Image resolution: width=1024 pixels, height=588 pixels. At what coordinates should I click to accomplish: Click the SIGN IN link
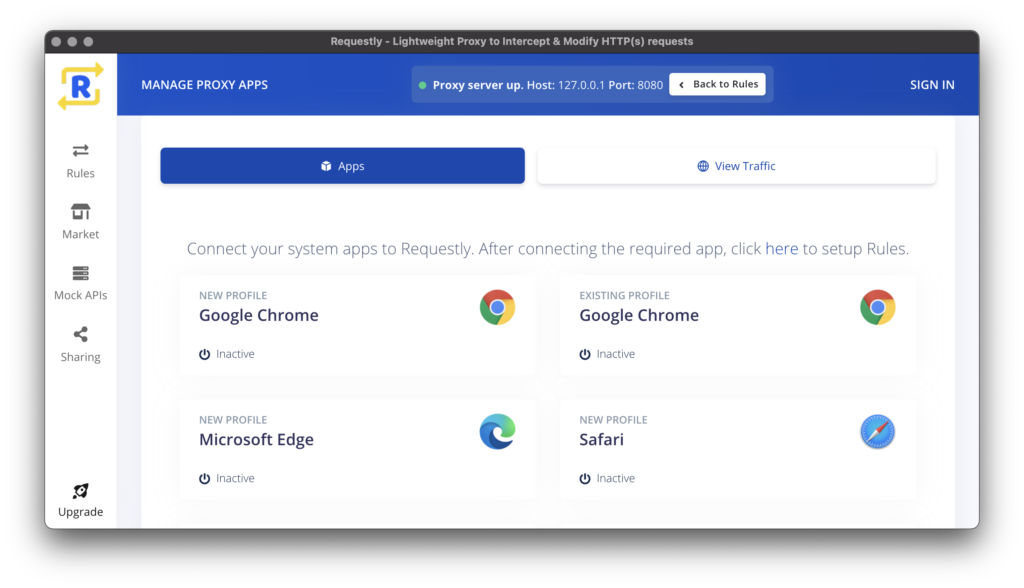coord(932,85)
